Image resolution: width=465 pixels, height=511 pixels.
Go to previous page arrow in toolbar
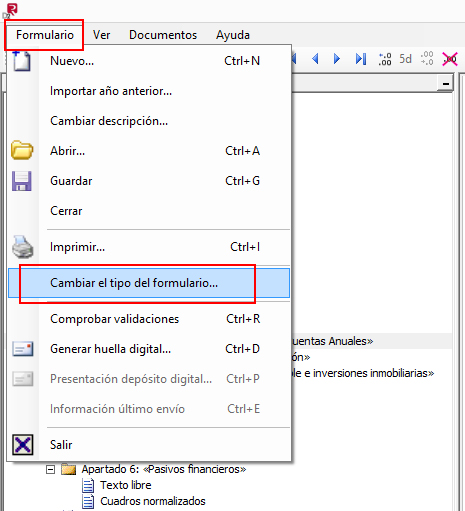click(x=315, y=59)
